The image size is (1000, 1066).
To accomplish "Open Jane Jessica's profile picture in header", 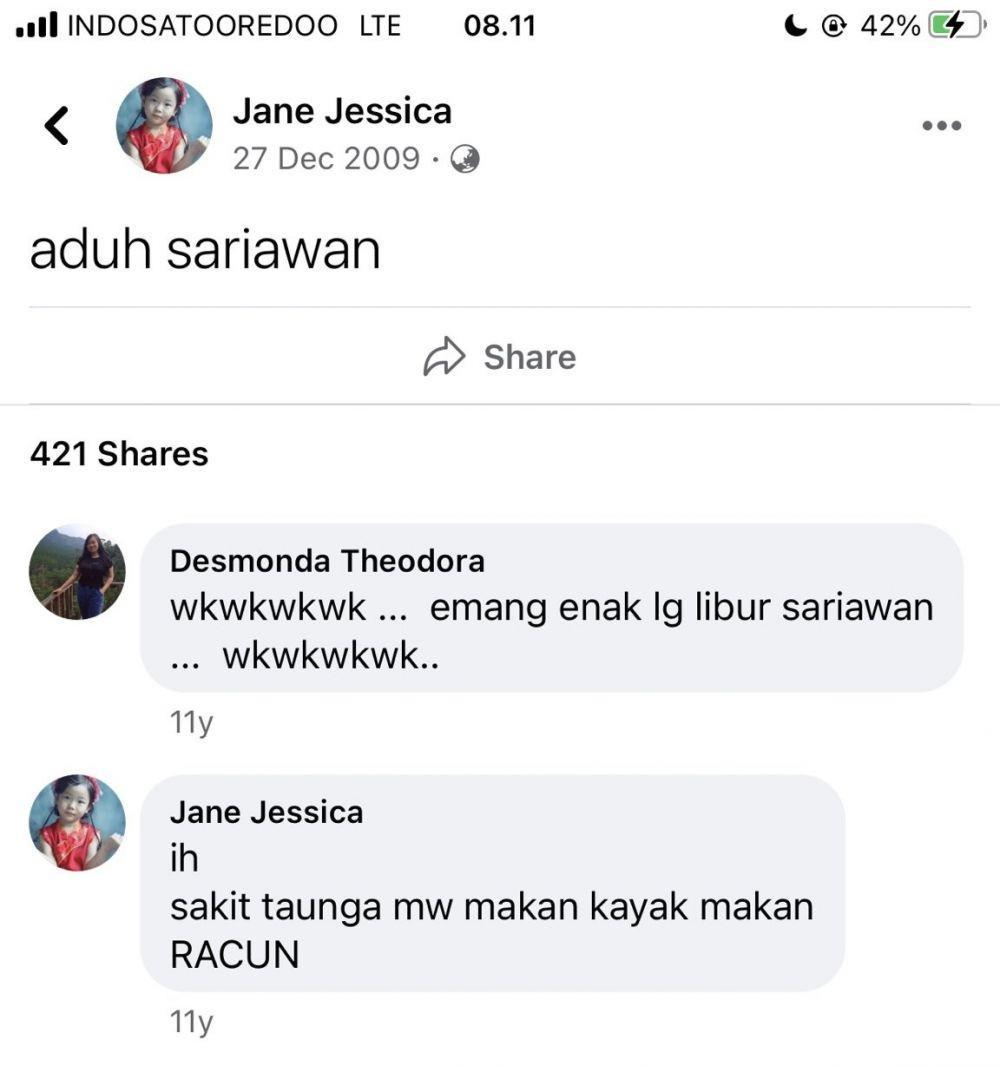I will [164, 125].
